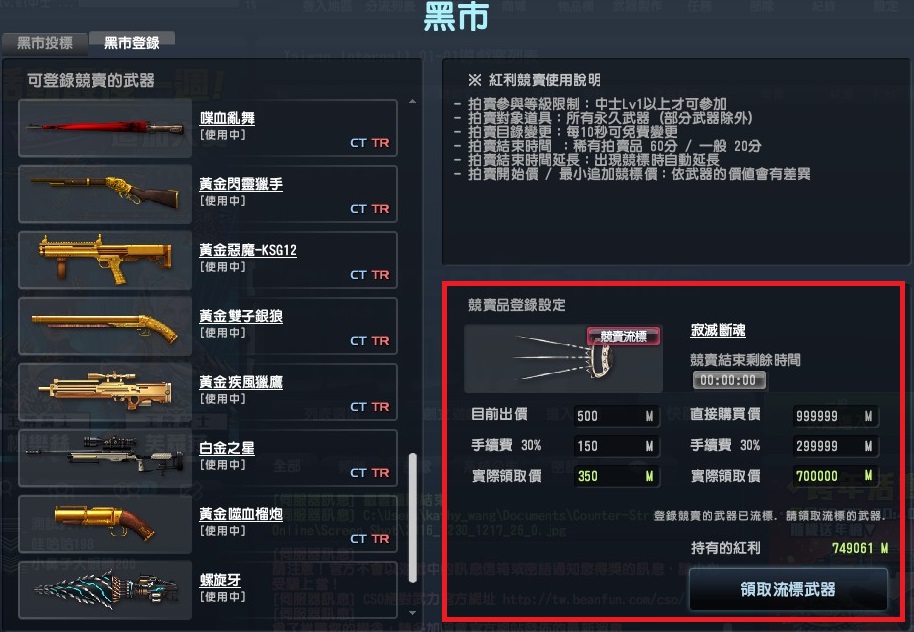This screenshot has width=914, height=632.
Task: Switch to the 黑市投標 tab
Action: click(45, 43)
